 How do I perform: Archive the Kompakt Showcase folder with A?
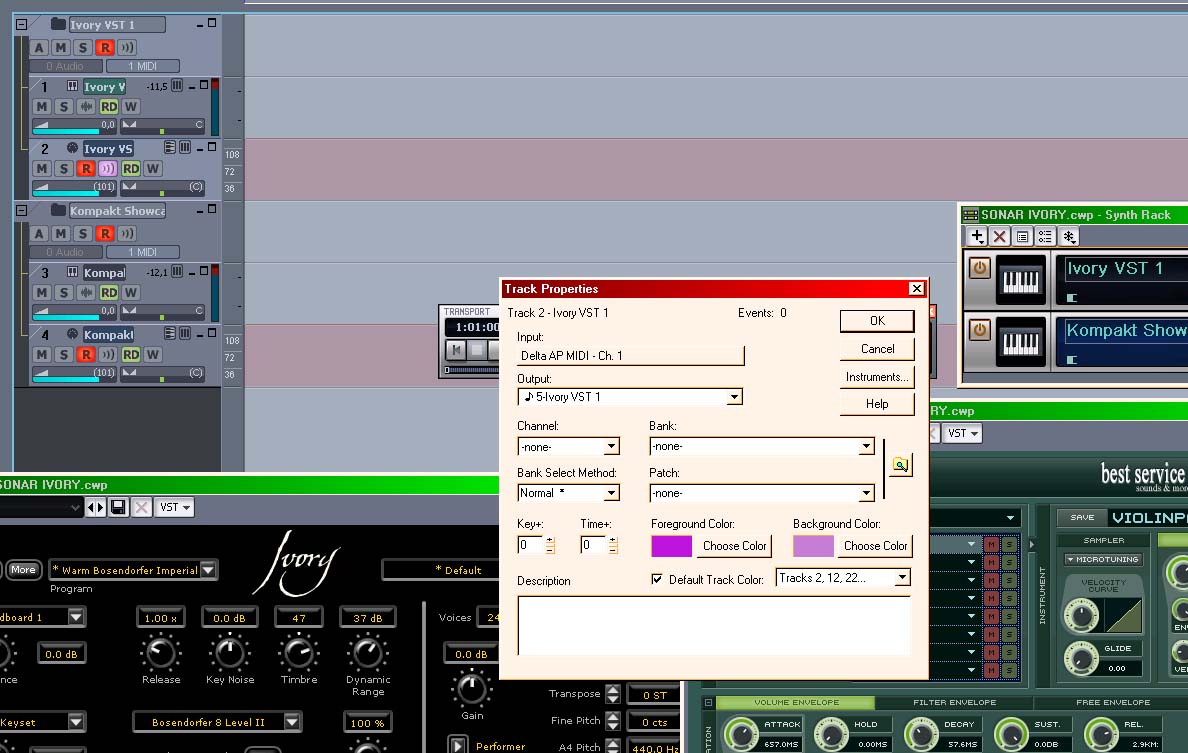(x=39, y=234)
